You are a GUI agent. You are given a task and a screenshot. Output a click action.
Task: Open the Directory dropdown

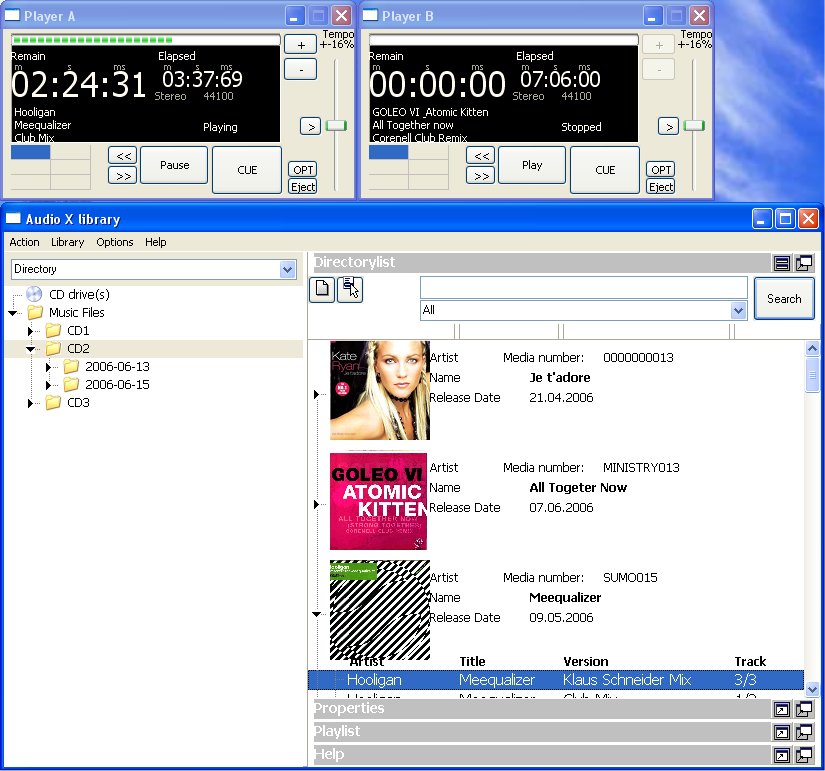(287, 269)
